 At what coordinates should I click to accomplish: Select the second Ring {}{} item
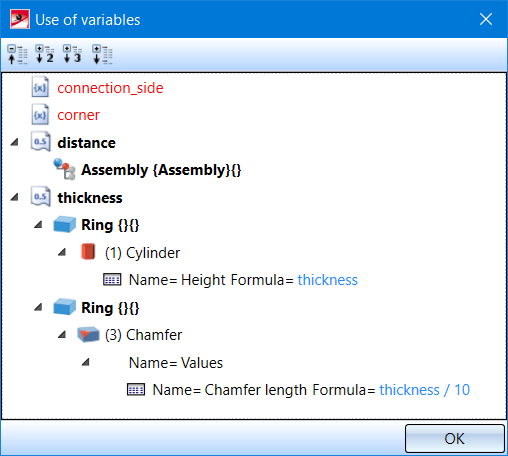[110, 308]
